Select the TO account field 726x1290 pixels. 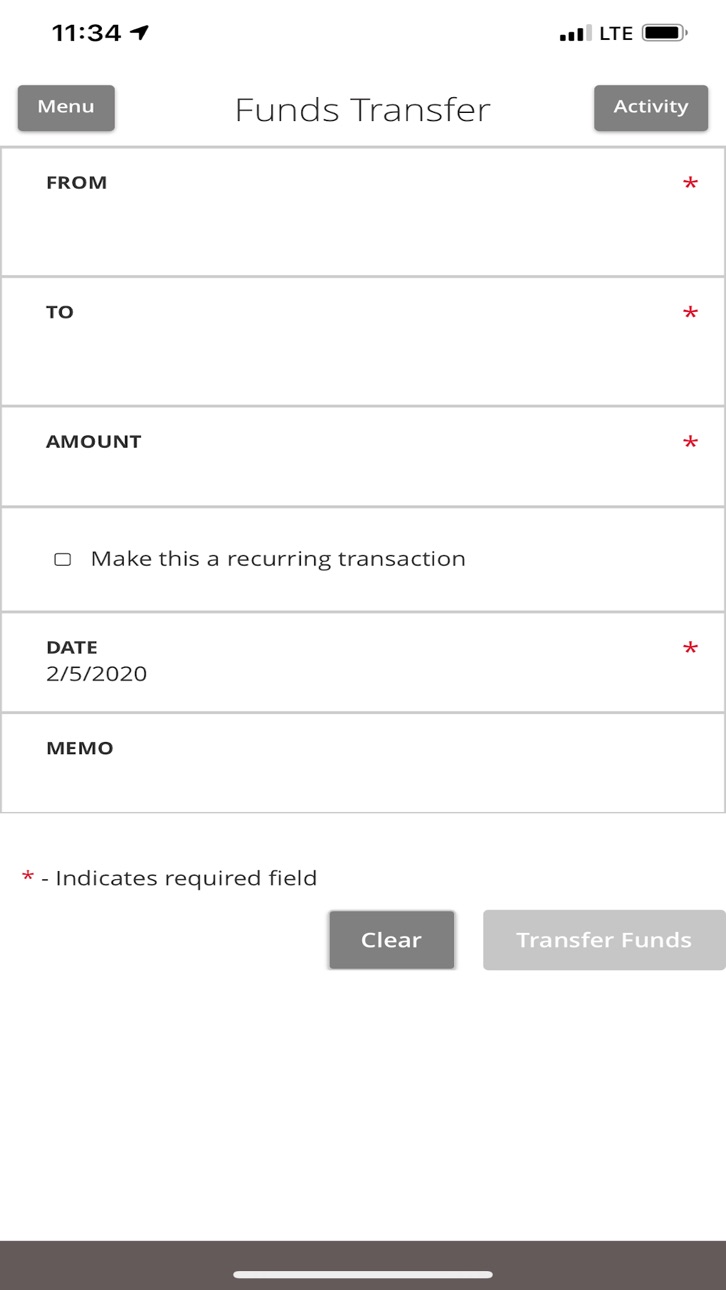[x=363, y=341]
